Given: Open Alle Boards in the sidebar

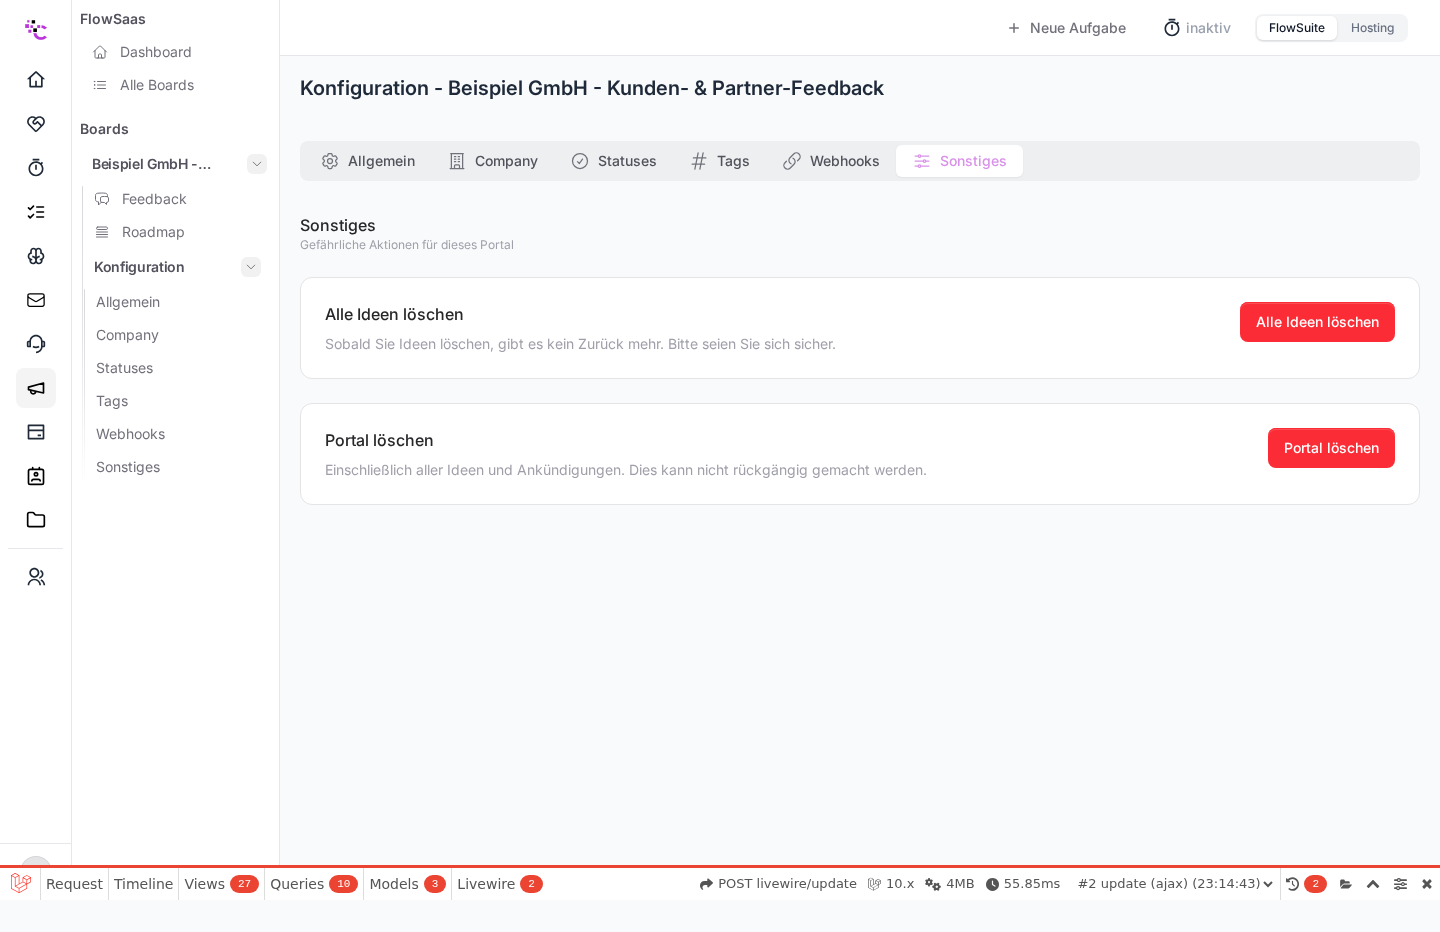Looking at the screenshot, I should [157, 85].
